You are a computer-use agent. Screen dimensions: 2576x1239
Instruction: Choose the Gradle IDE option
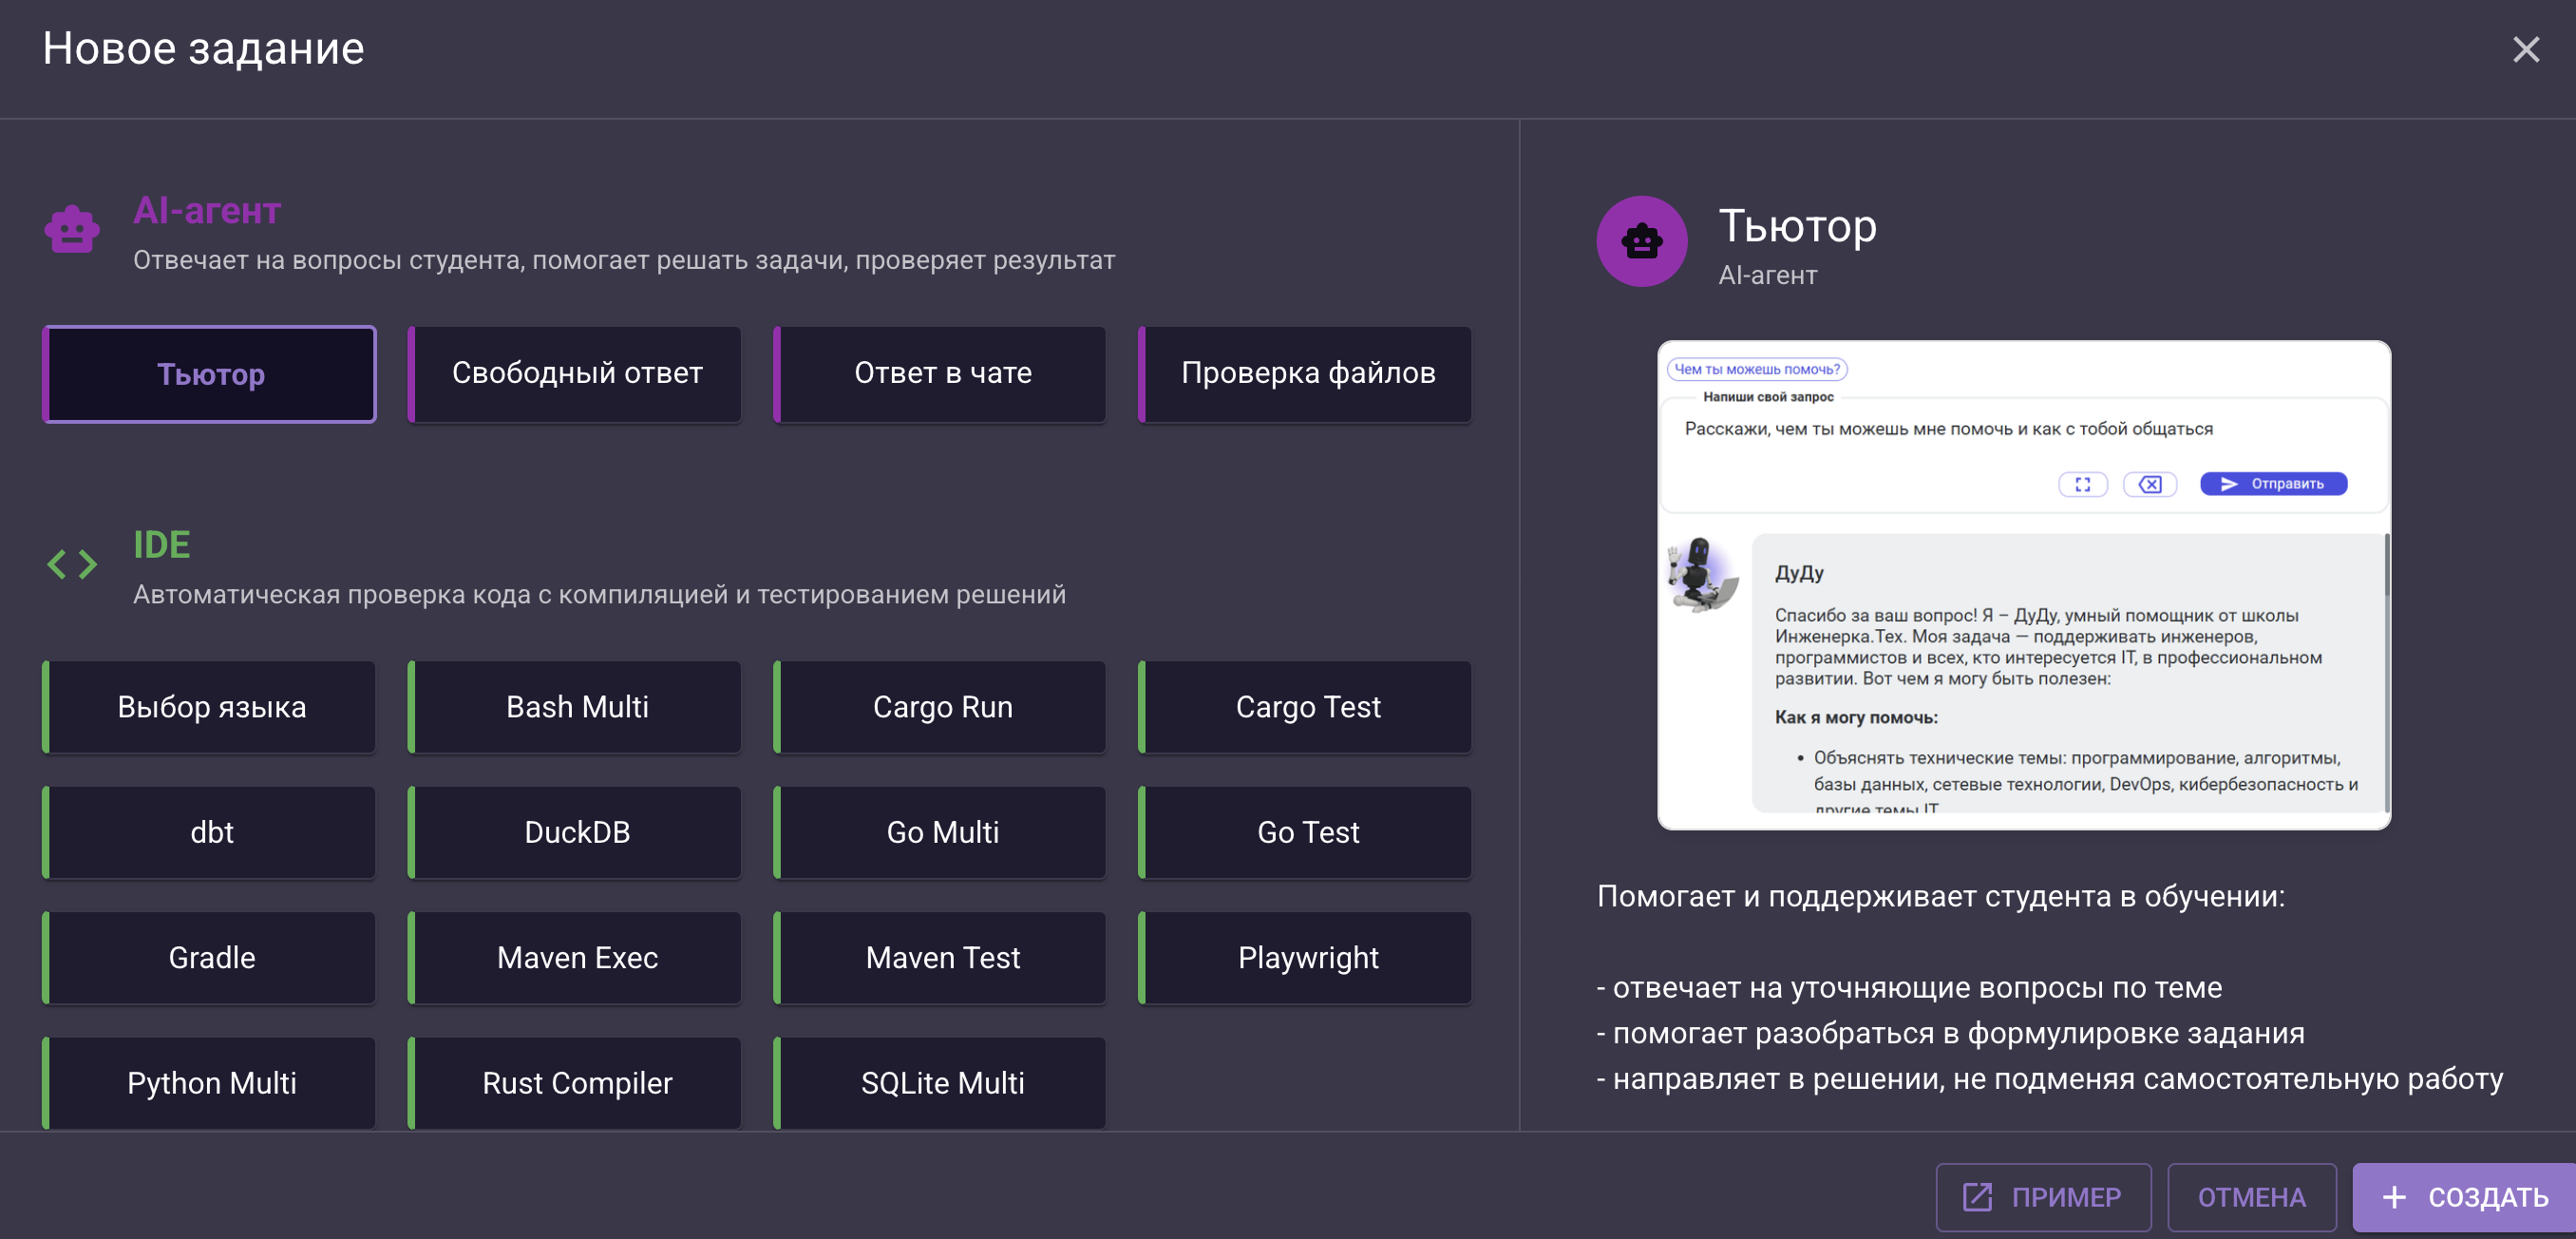210,958
